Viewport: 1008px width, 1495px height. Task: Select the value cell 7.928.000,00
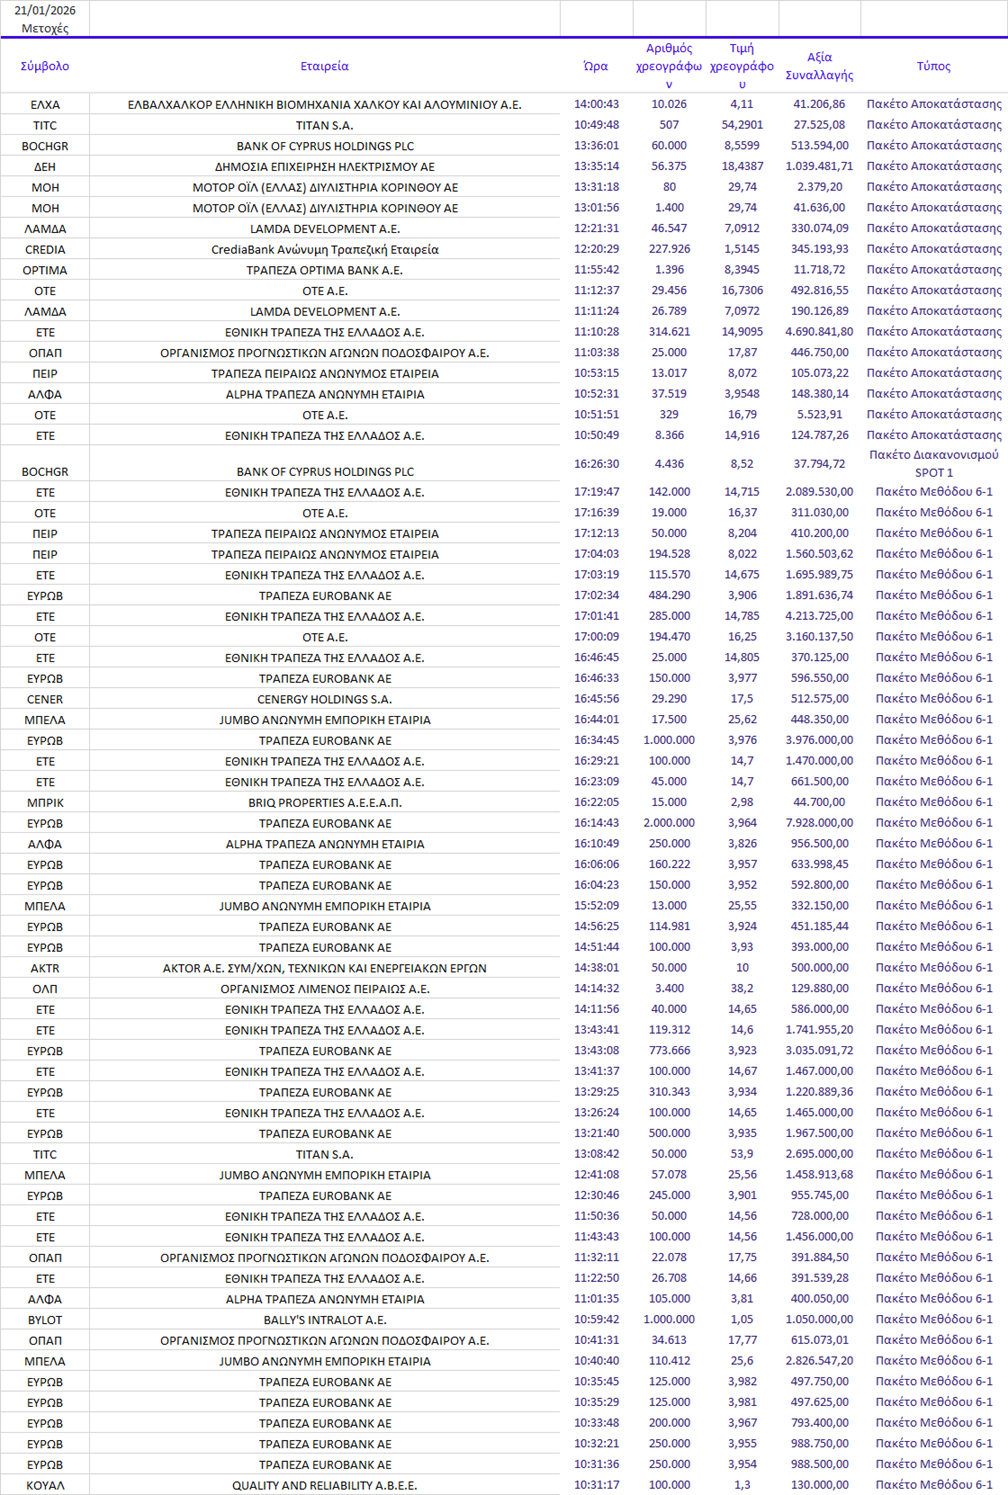(x=819, y=823)
